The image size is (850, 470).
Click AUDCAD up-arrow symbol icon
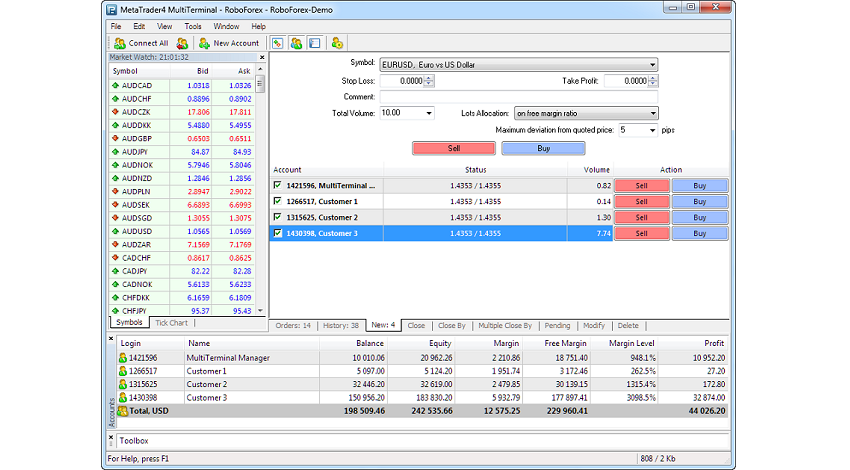point(115,86)
